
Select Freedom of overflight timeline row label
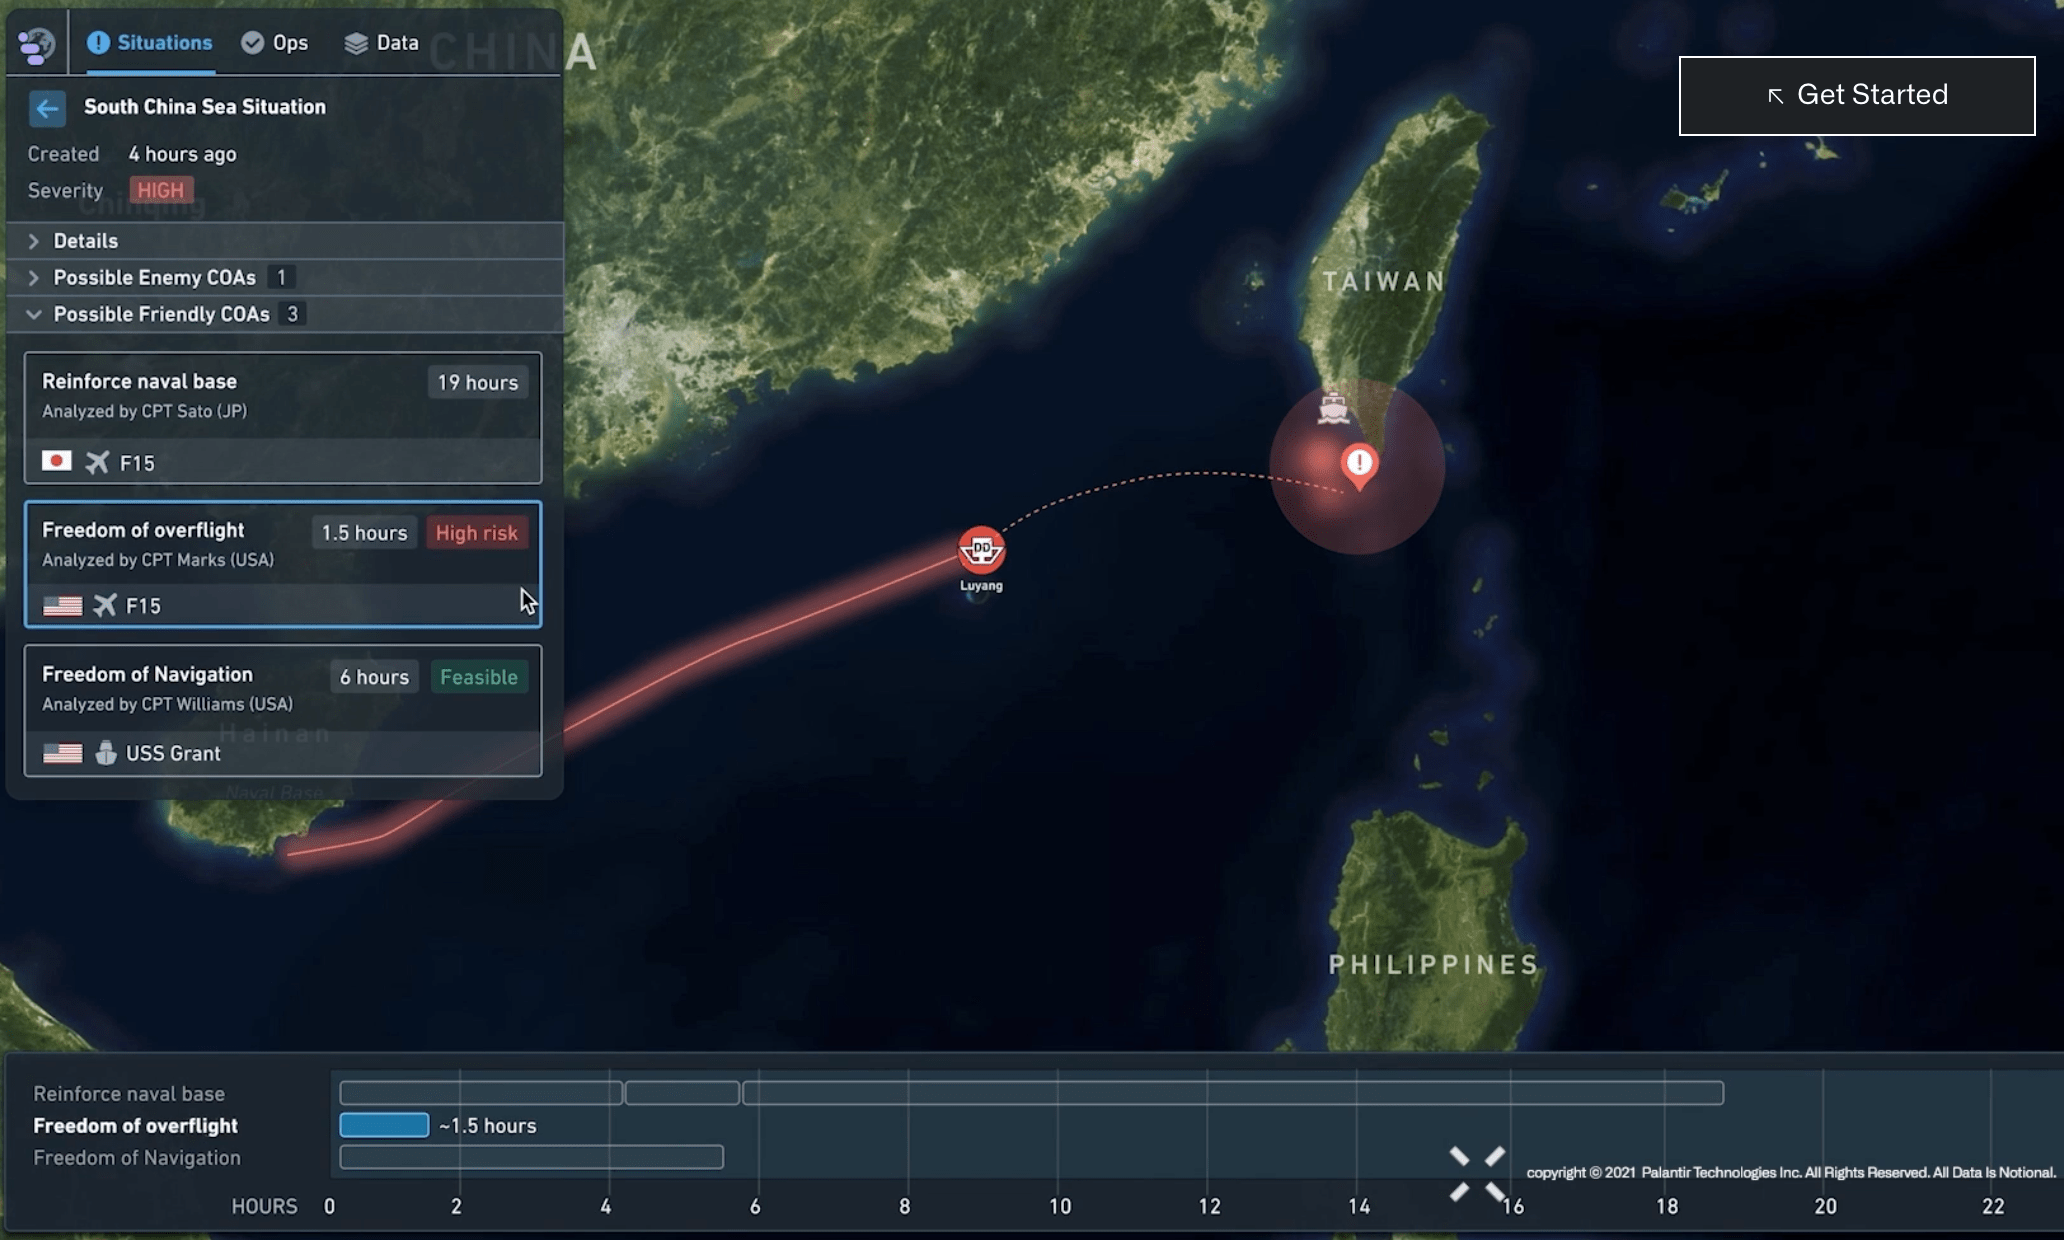pos(135,1126)
